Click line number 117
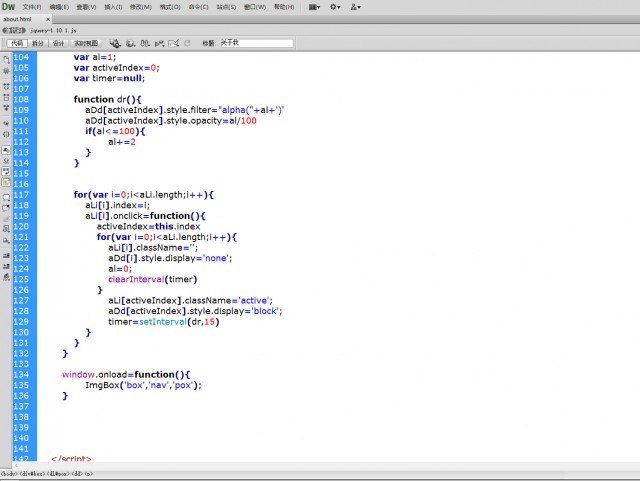Viewport: 640px width, 481px height. click(21, 195)
